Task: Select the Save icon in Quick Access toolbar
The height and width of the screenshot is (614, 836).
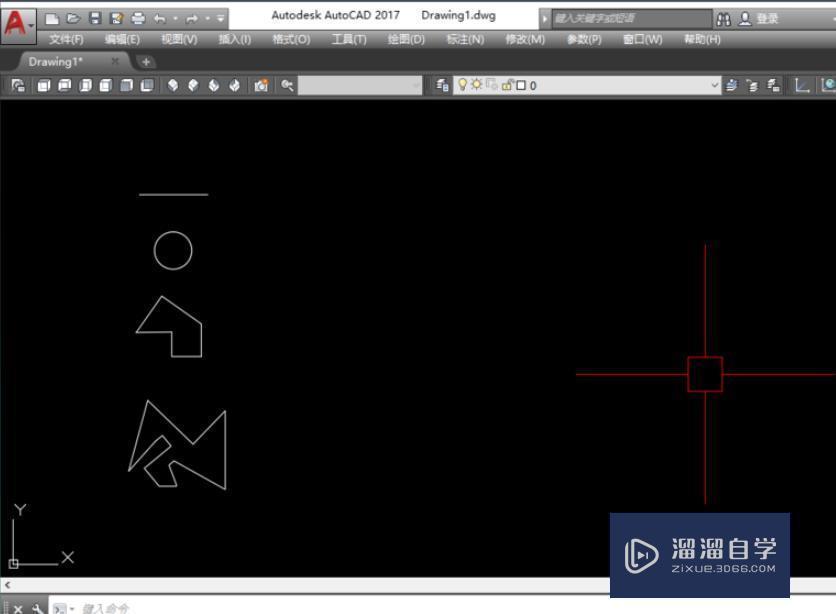Action: [95, 16]
